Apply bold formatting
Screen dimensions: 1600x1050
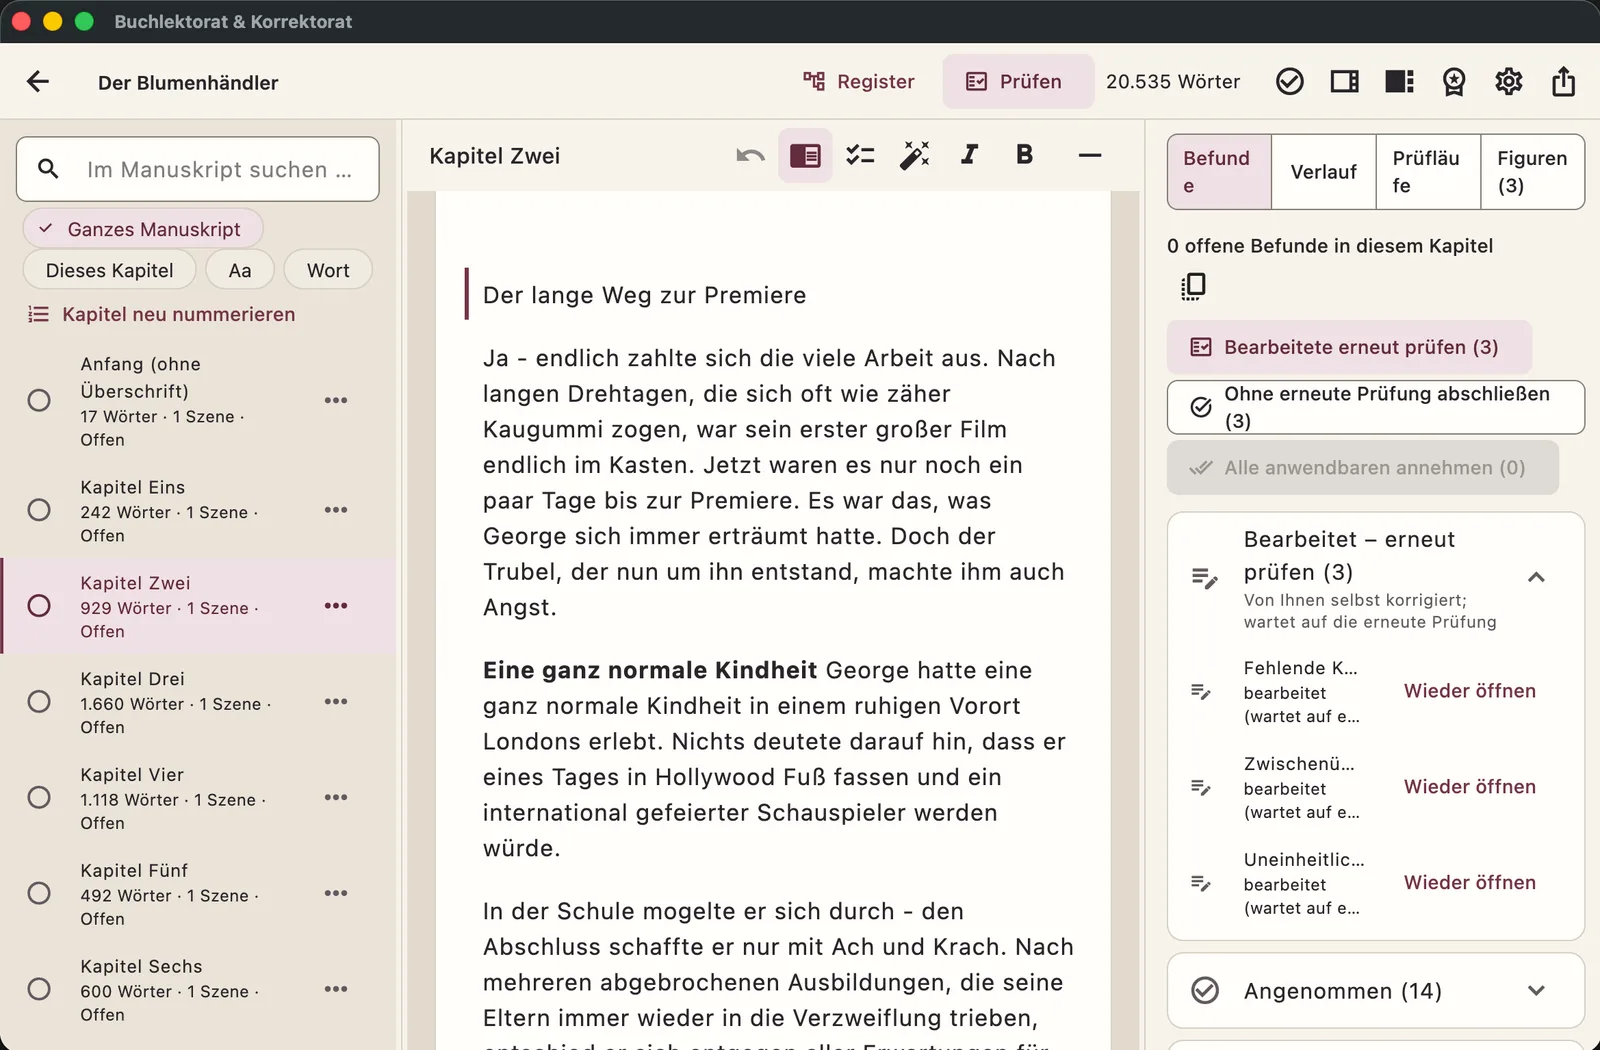[1024, 156]
